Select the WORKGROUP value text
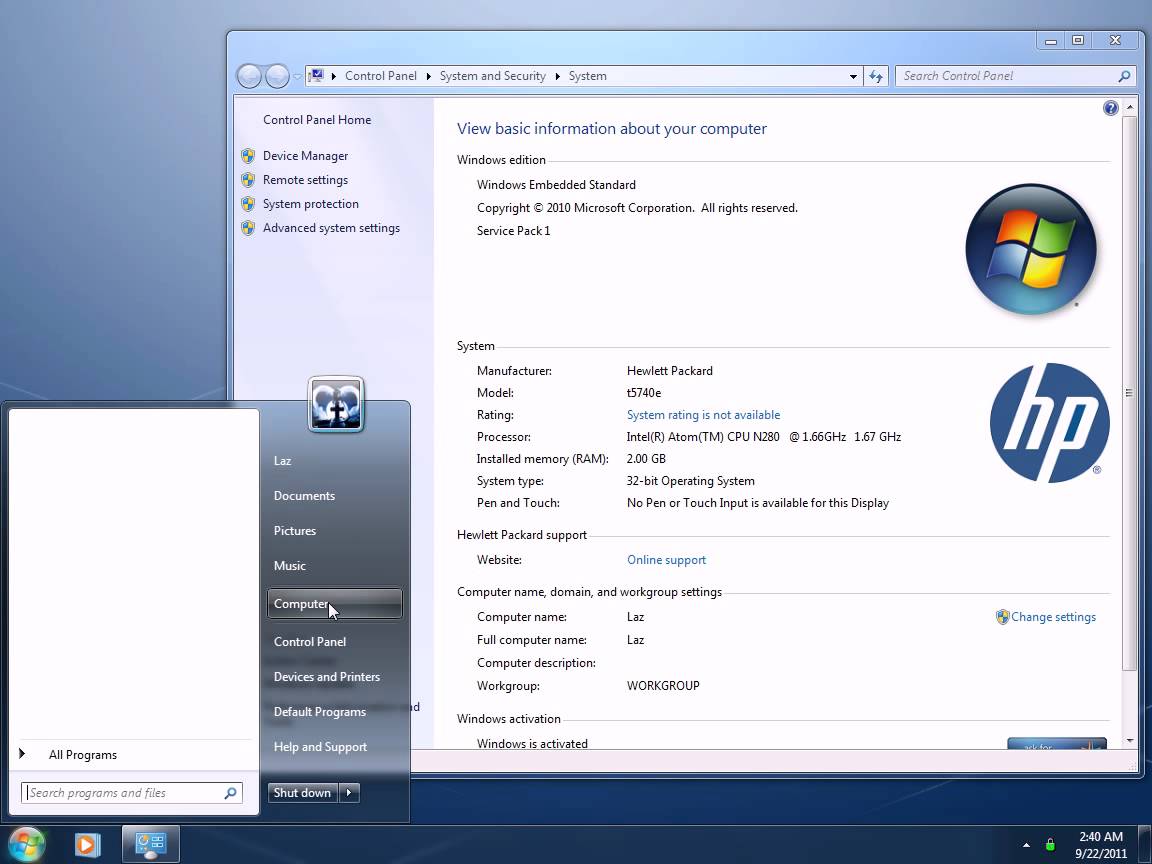Screen dimensions: 1152x864 (x=663, y=686)
